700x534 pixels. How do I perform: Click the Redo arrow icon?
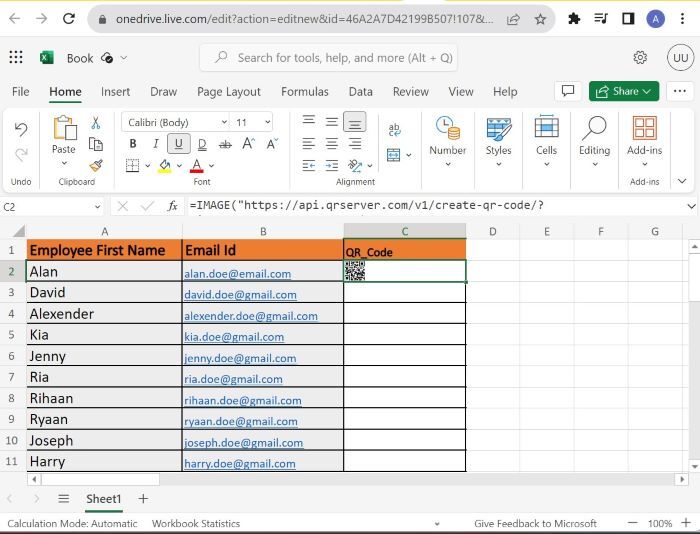click(21, 155)
